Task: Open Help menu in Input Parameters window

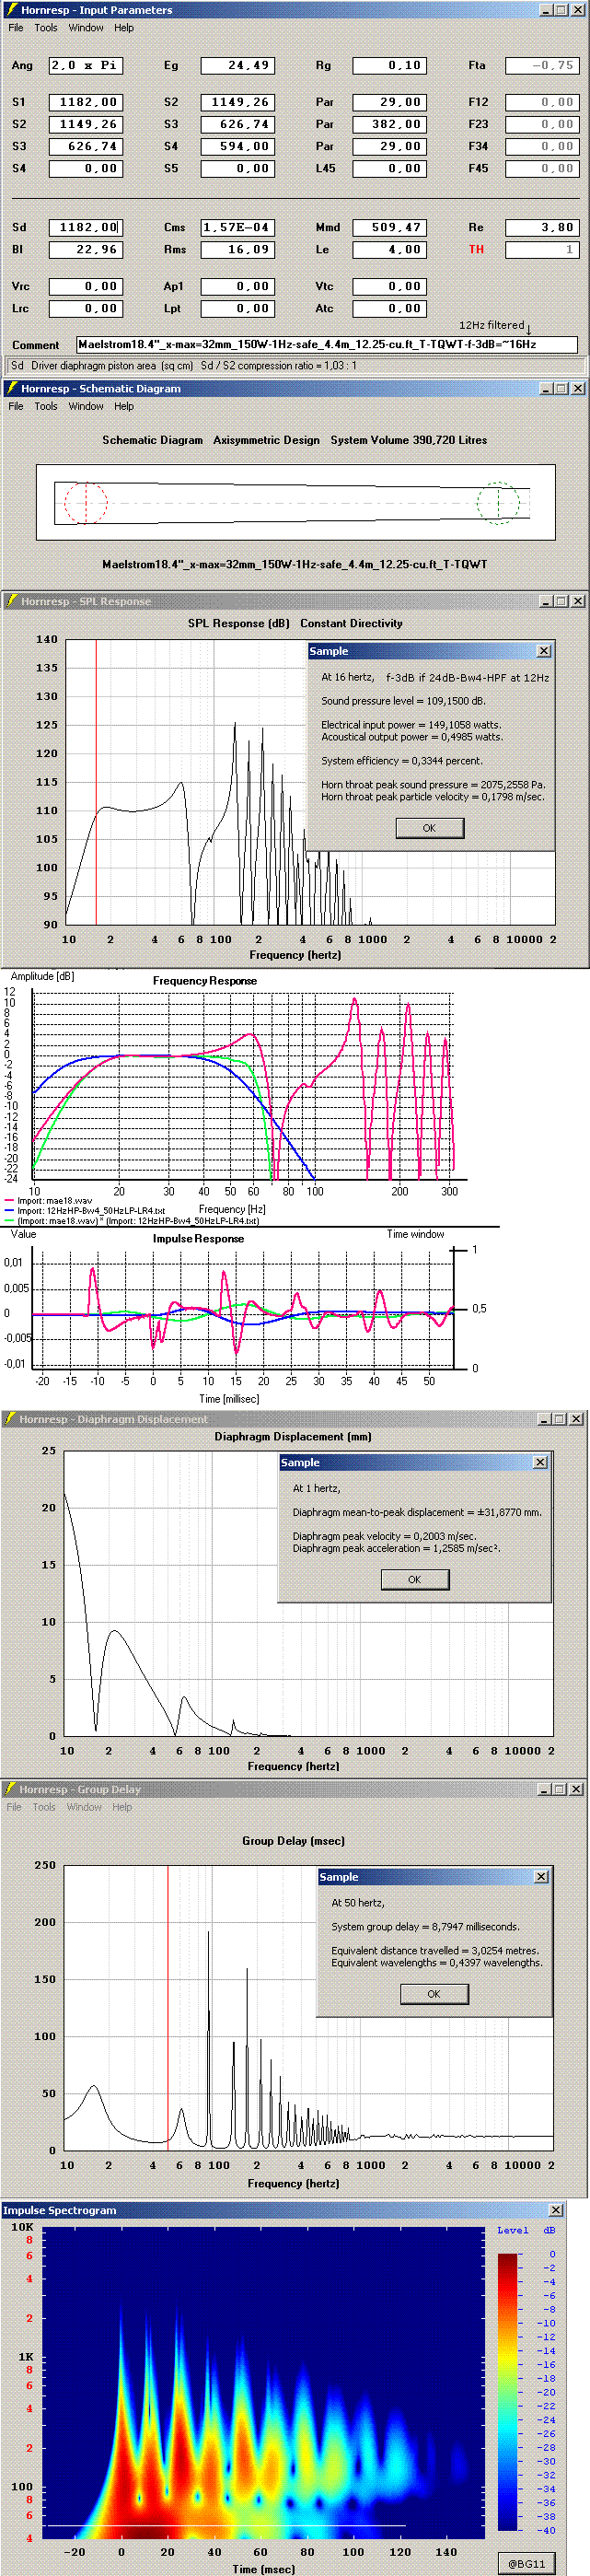Action: 124,28
